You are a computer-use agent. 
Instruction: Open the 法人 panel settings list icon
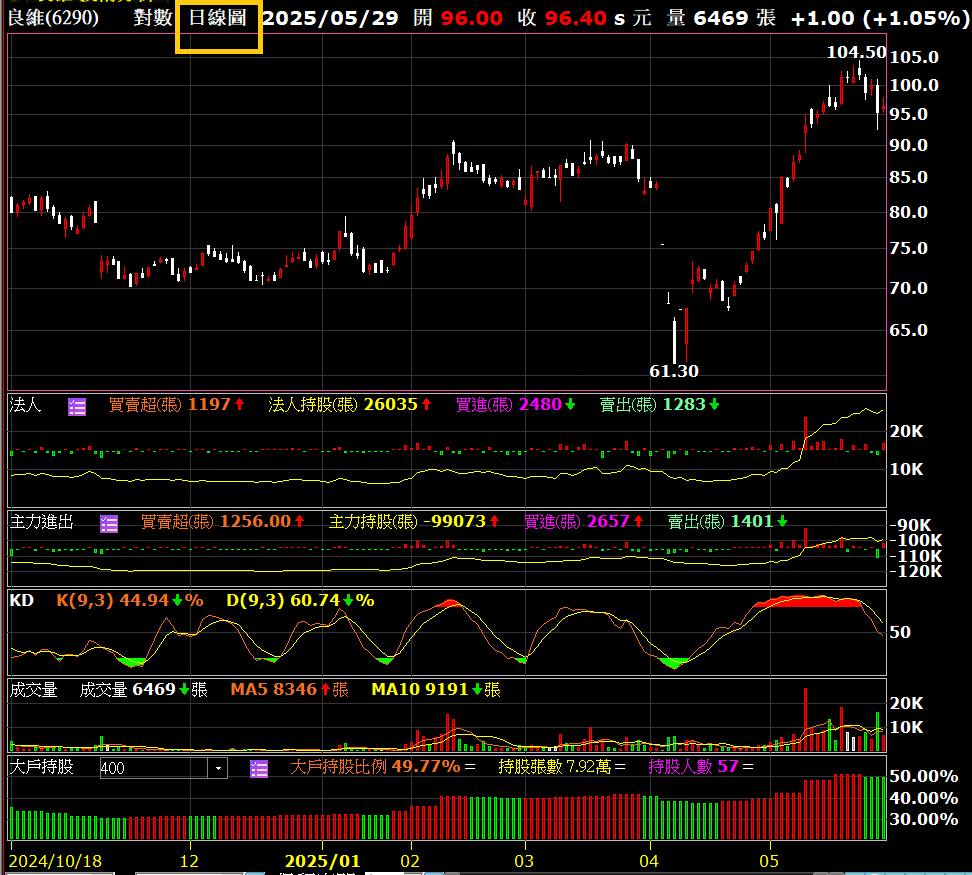[x=77, y=407]
